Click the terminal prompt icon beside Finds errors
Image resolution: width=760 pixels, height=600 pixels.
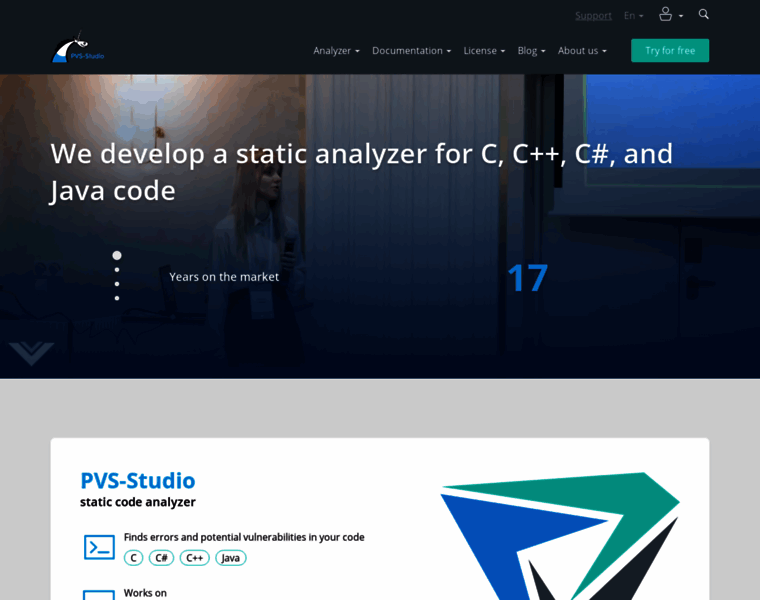pos(99,547)
